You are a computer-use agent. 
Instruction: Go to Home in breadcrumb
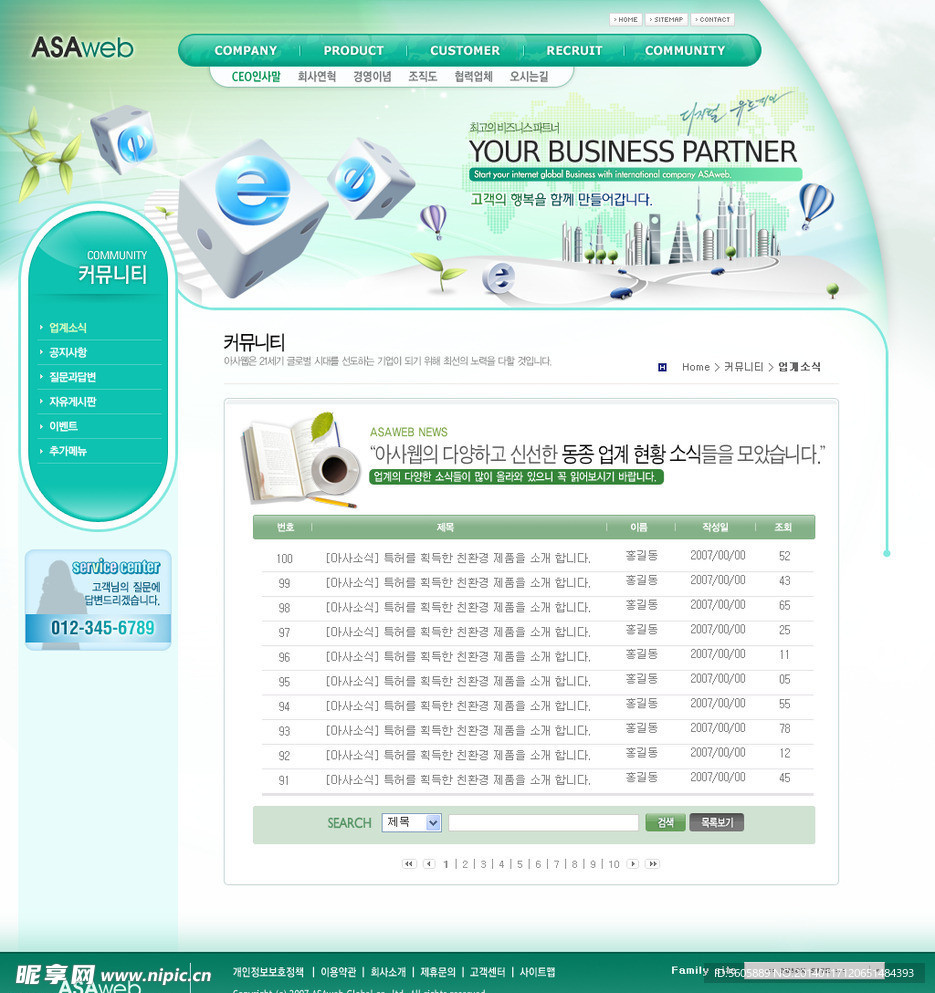click(x=696, y=367)
